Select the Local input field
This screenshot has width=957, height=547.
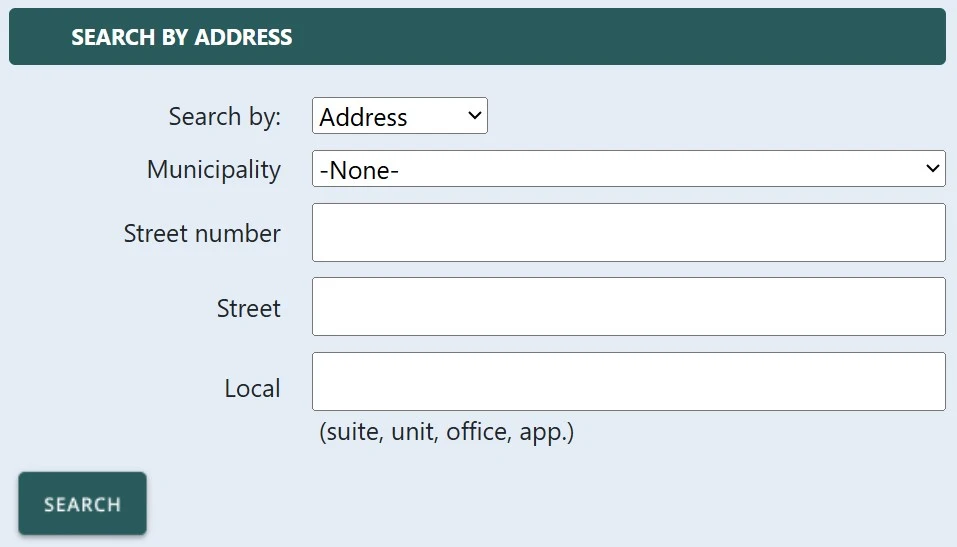click(627, 381)
